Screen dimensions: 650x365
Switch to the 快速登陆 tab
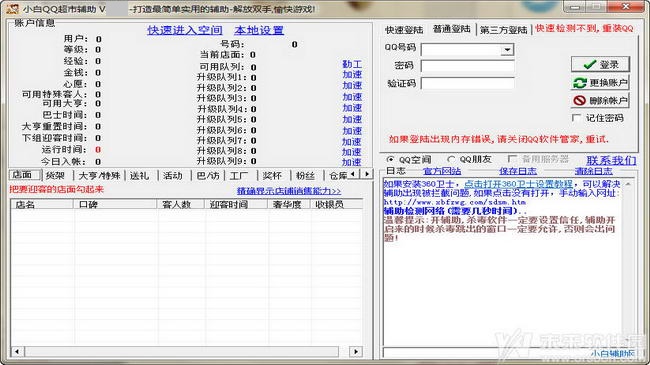pyautogui.click(x=404, y=30)
